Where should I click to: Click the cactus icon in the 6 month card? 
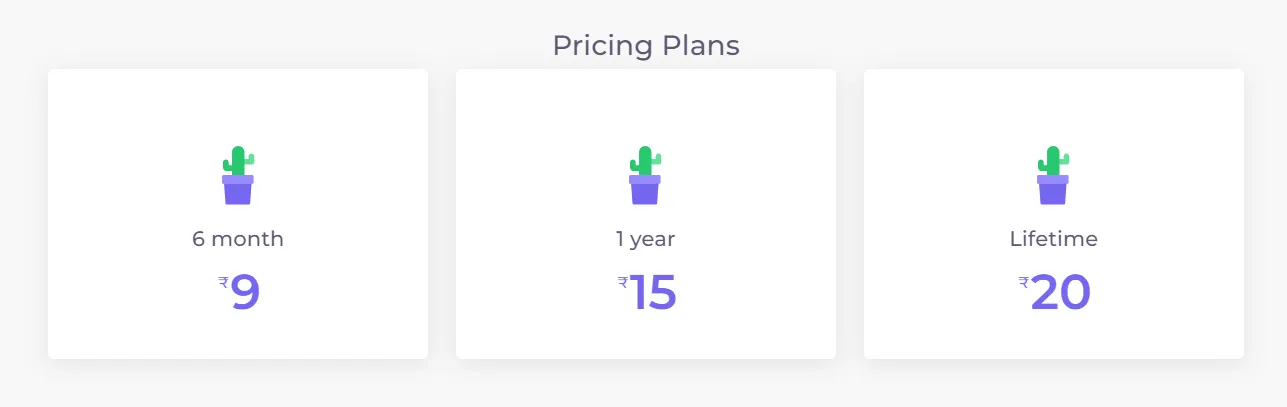tap(238, 175)
